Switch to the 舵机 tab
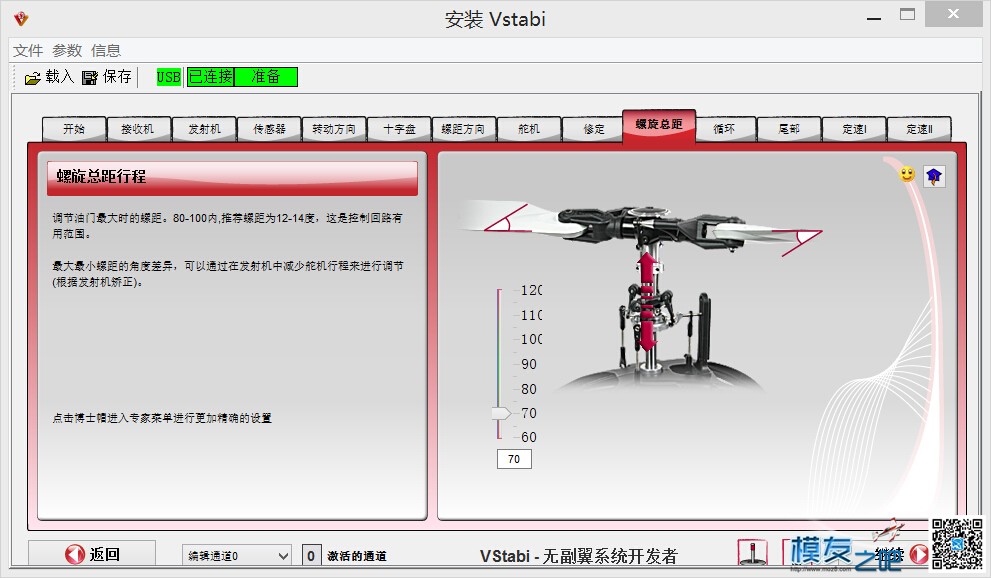Image resolution: width=991 pixels, height=578 pixels. [x=529, y=129]
